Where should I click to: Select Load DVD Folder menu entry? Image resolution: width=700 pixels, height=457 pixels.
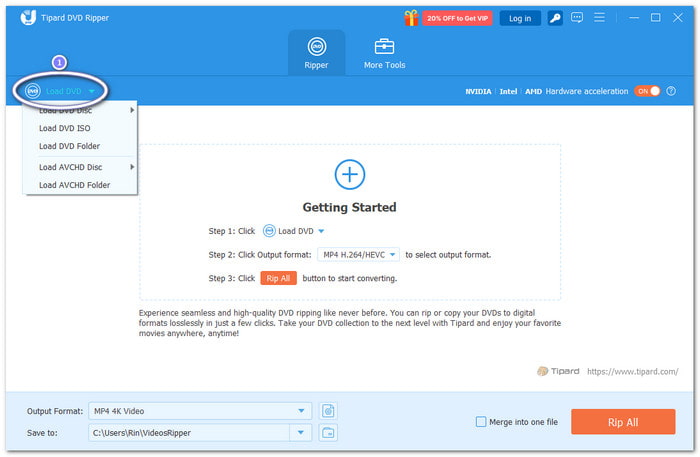[x=80, y=146]
